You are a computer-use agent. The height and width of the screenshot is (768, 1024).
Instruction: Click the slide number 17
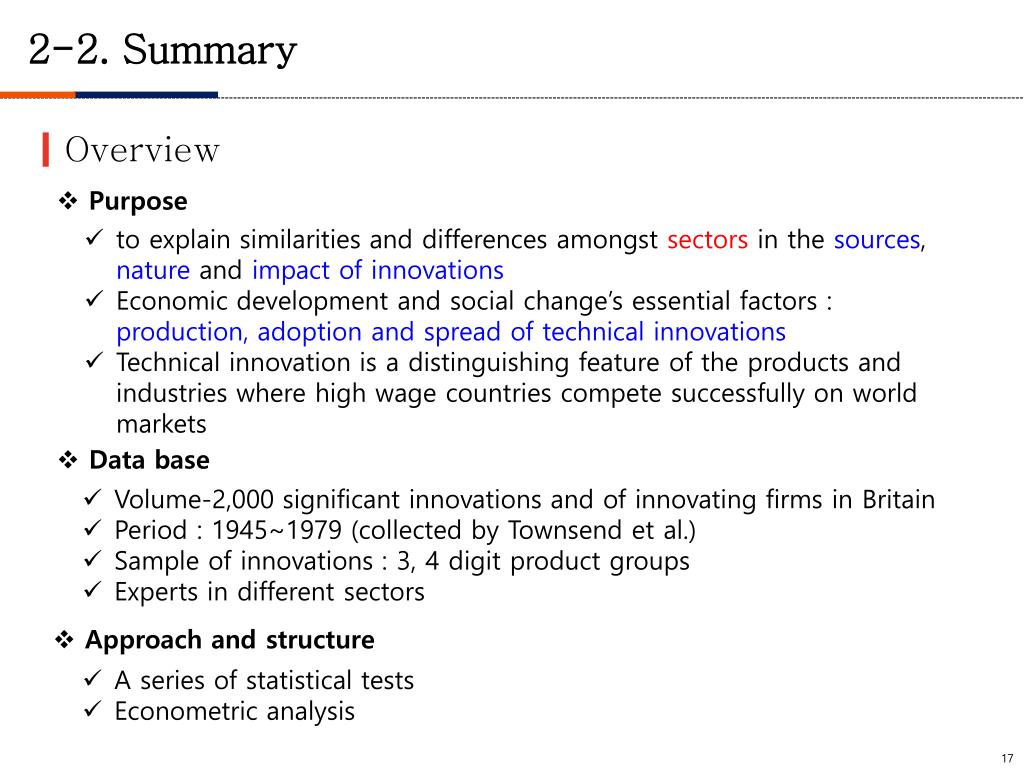pyautogui.click(x=1007, y=758)
